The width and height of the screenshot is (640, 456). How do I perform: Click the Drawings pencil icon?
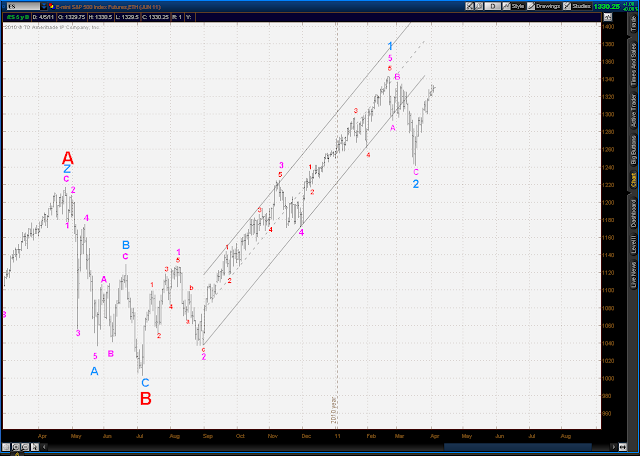click(x=531, y=7)
